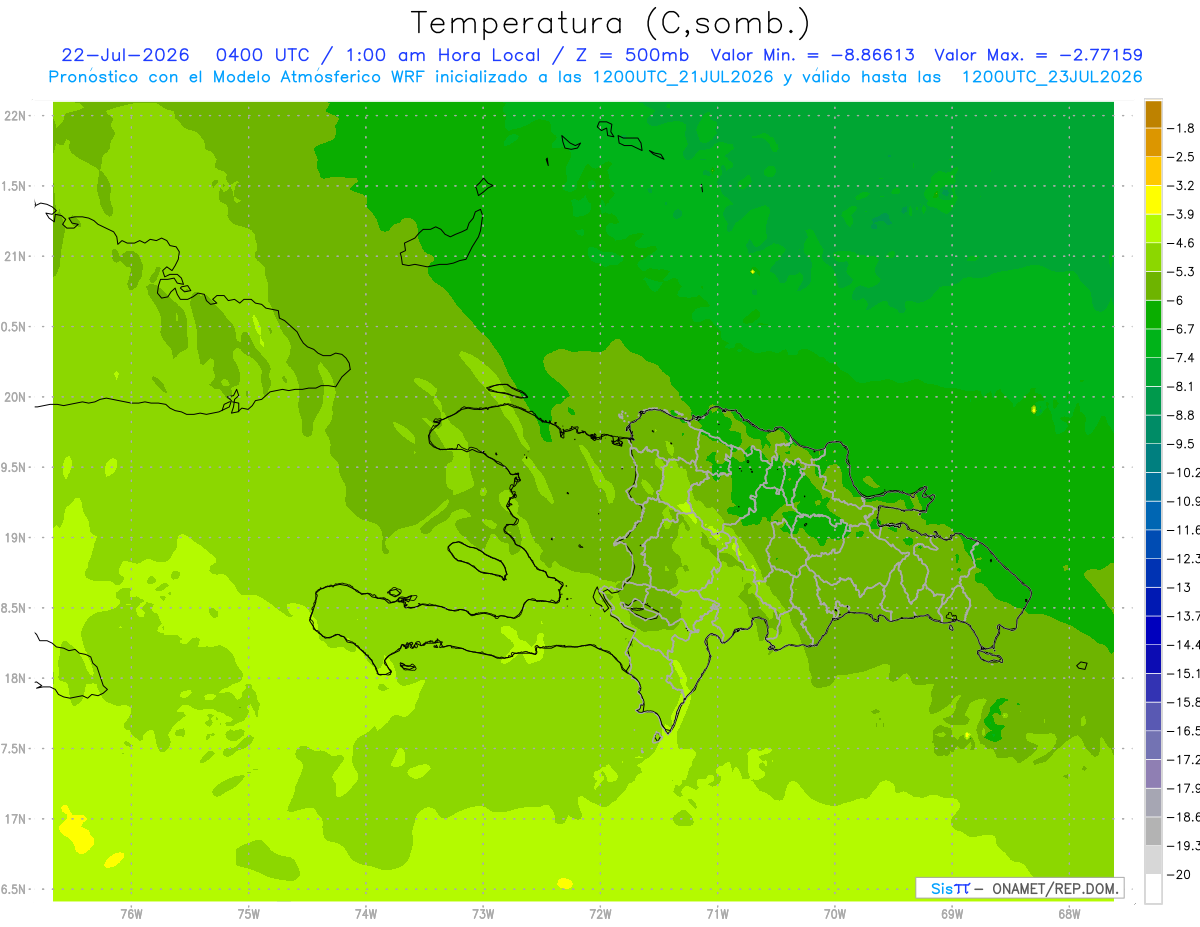Click the "70W" longitude axis label
This screenshot has height=927, width=1200.
click(x=835, y=913)
